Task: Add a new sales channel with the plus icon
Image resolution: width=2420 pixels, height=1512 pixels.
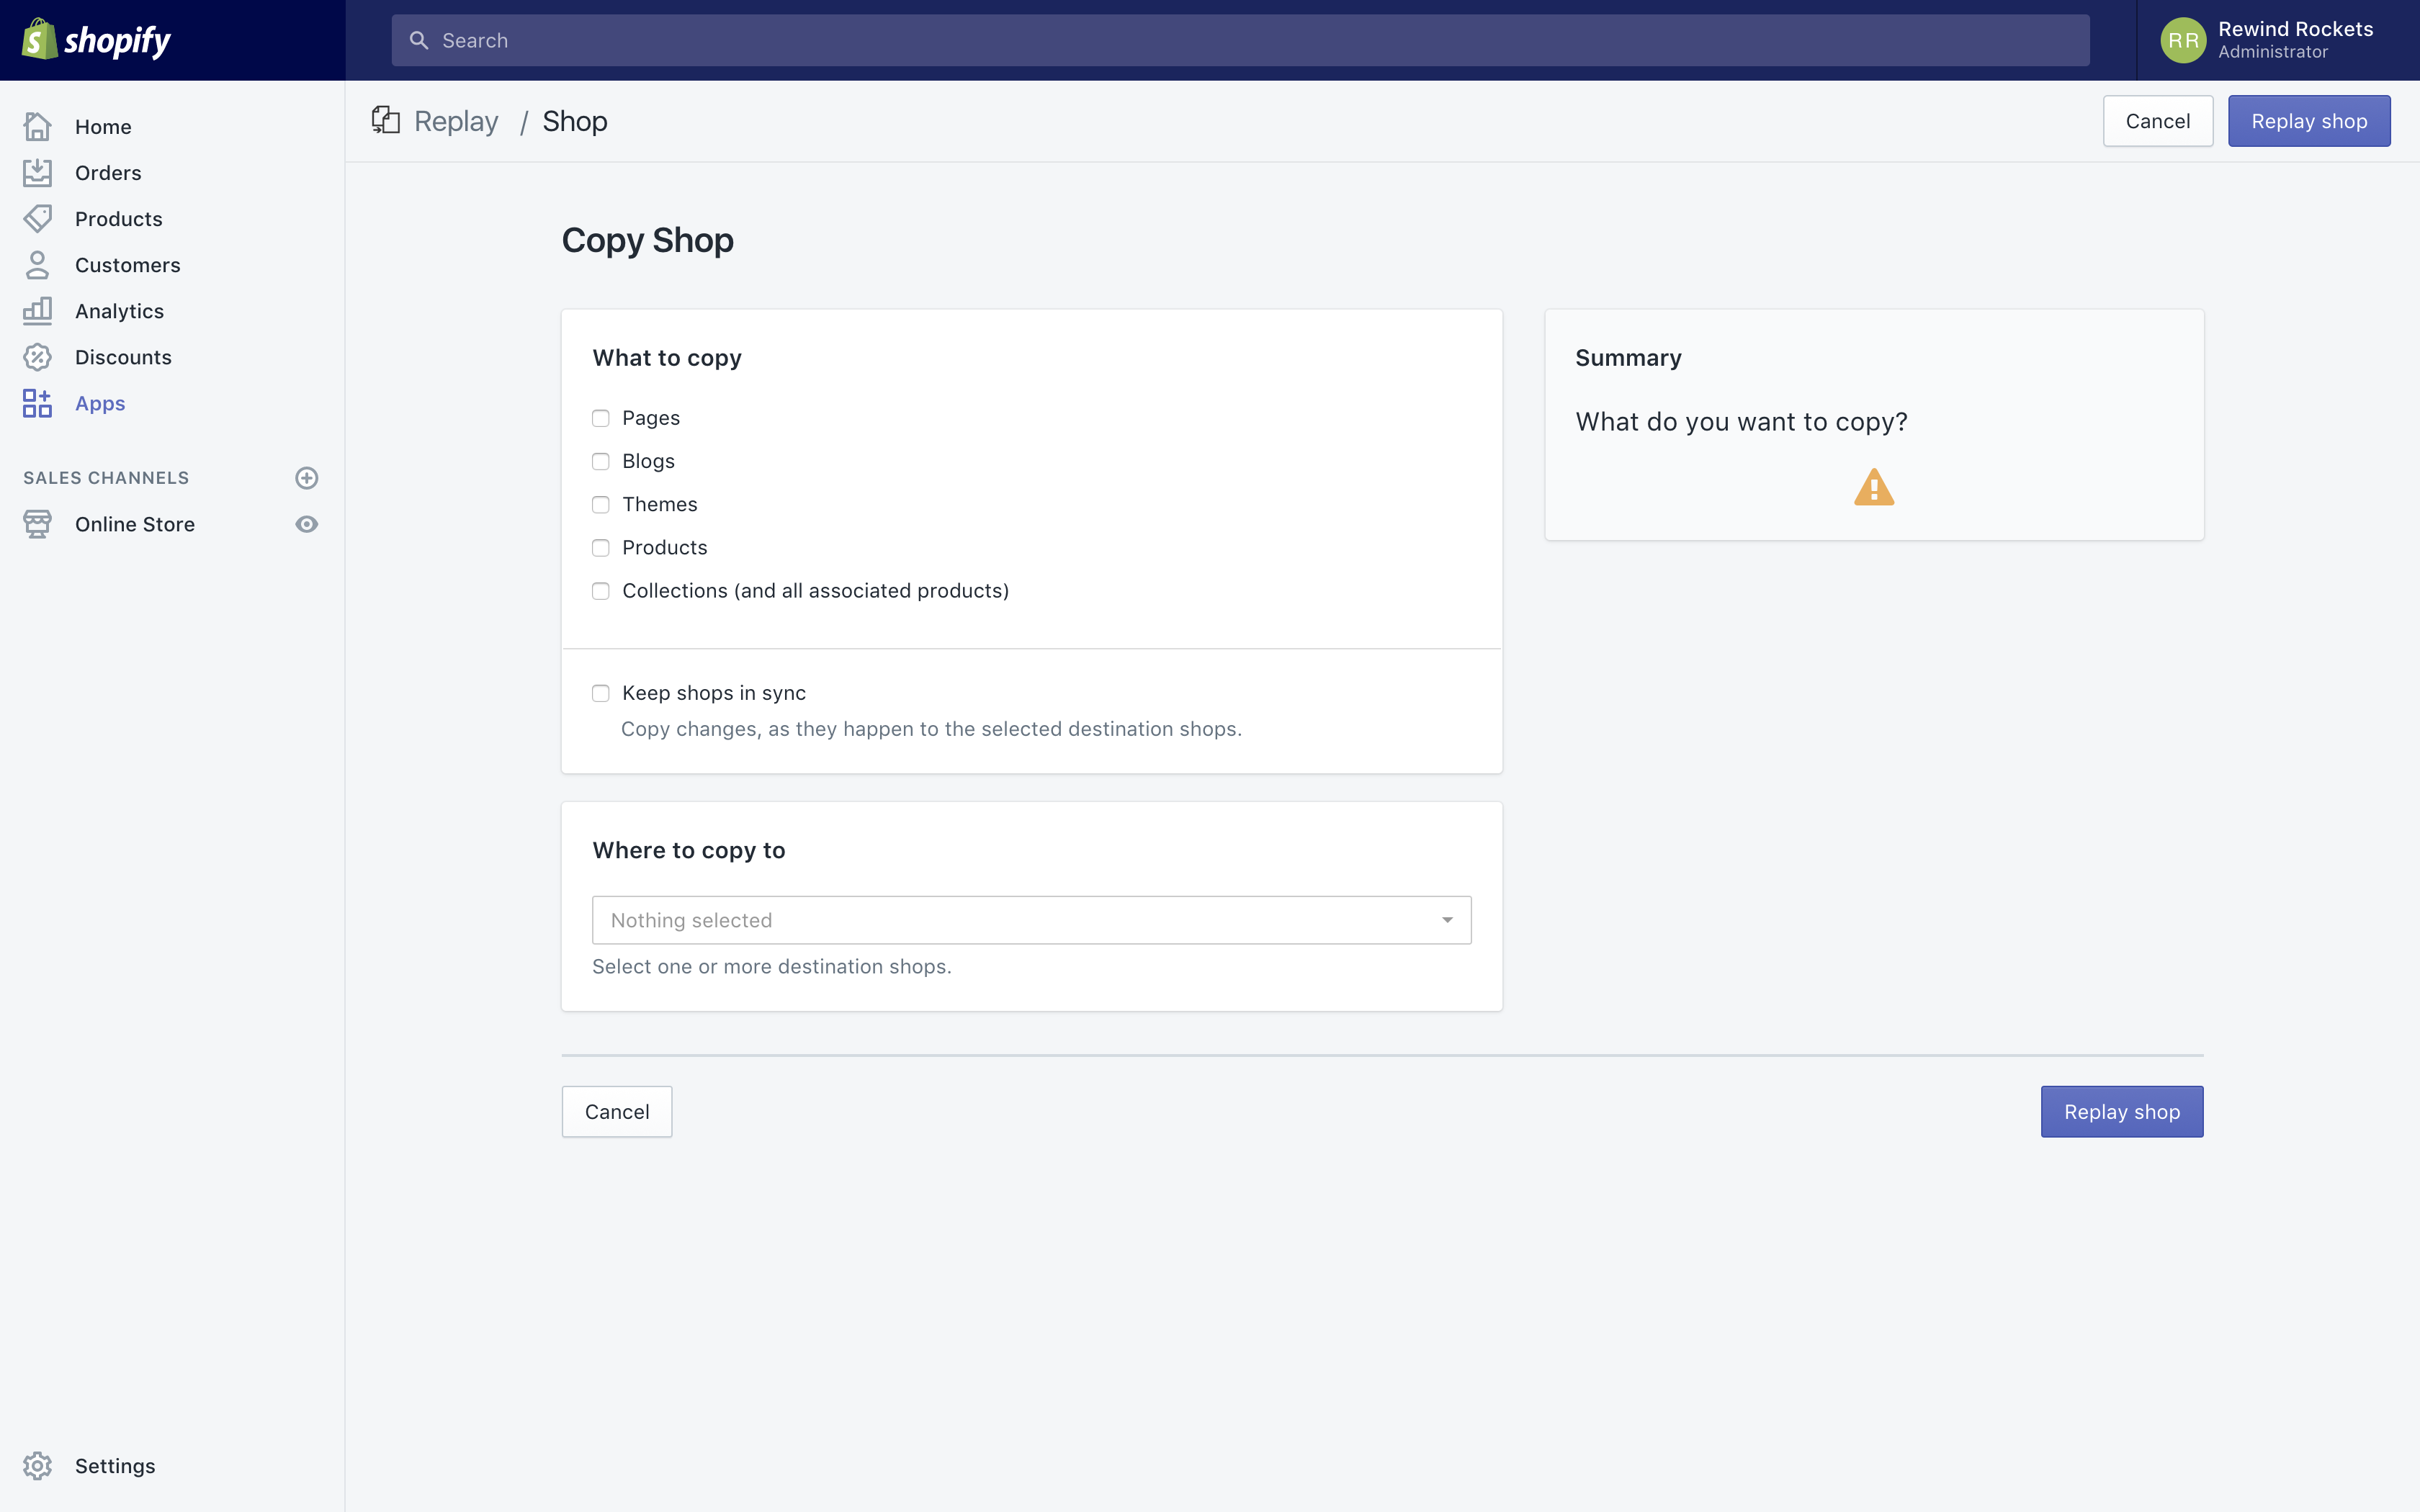Action: pyautogui.click(x=306, y=478)
